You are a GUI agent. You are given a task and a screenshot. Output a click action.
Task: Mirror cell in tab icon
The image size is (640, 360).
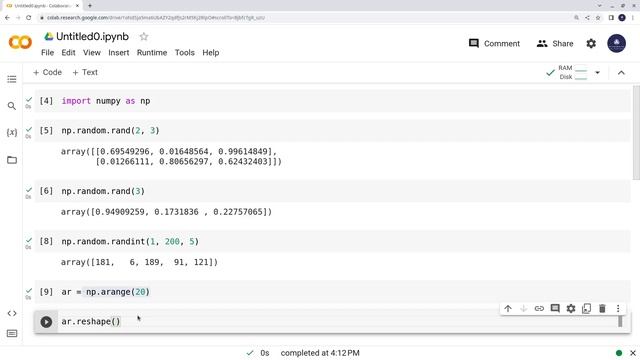pos(587,309)
